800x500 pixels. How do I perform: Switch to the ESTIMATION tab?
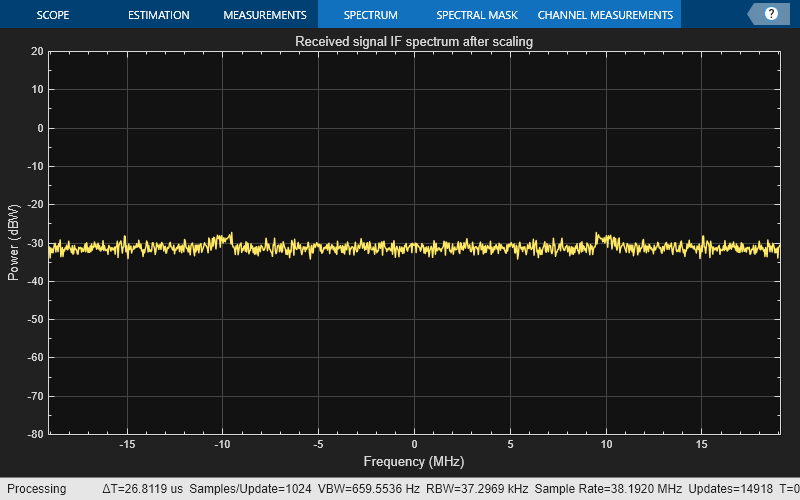(159, 15)
